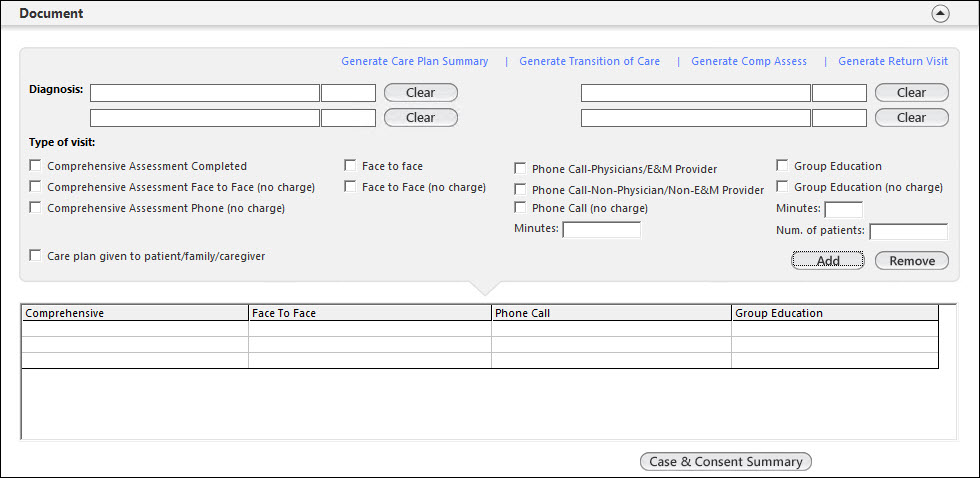Clear the first right Diagnosis row
This screenshot has width=980, height=478.
click(912, 92)
